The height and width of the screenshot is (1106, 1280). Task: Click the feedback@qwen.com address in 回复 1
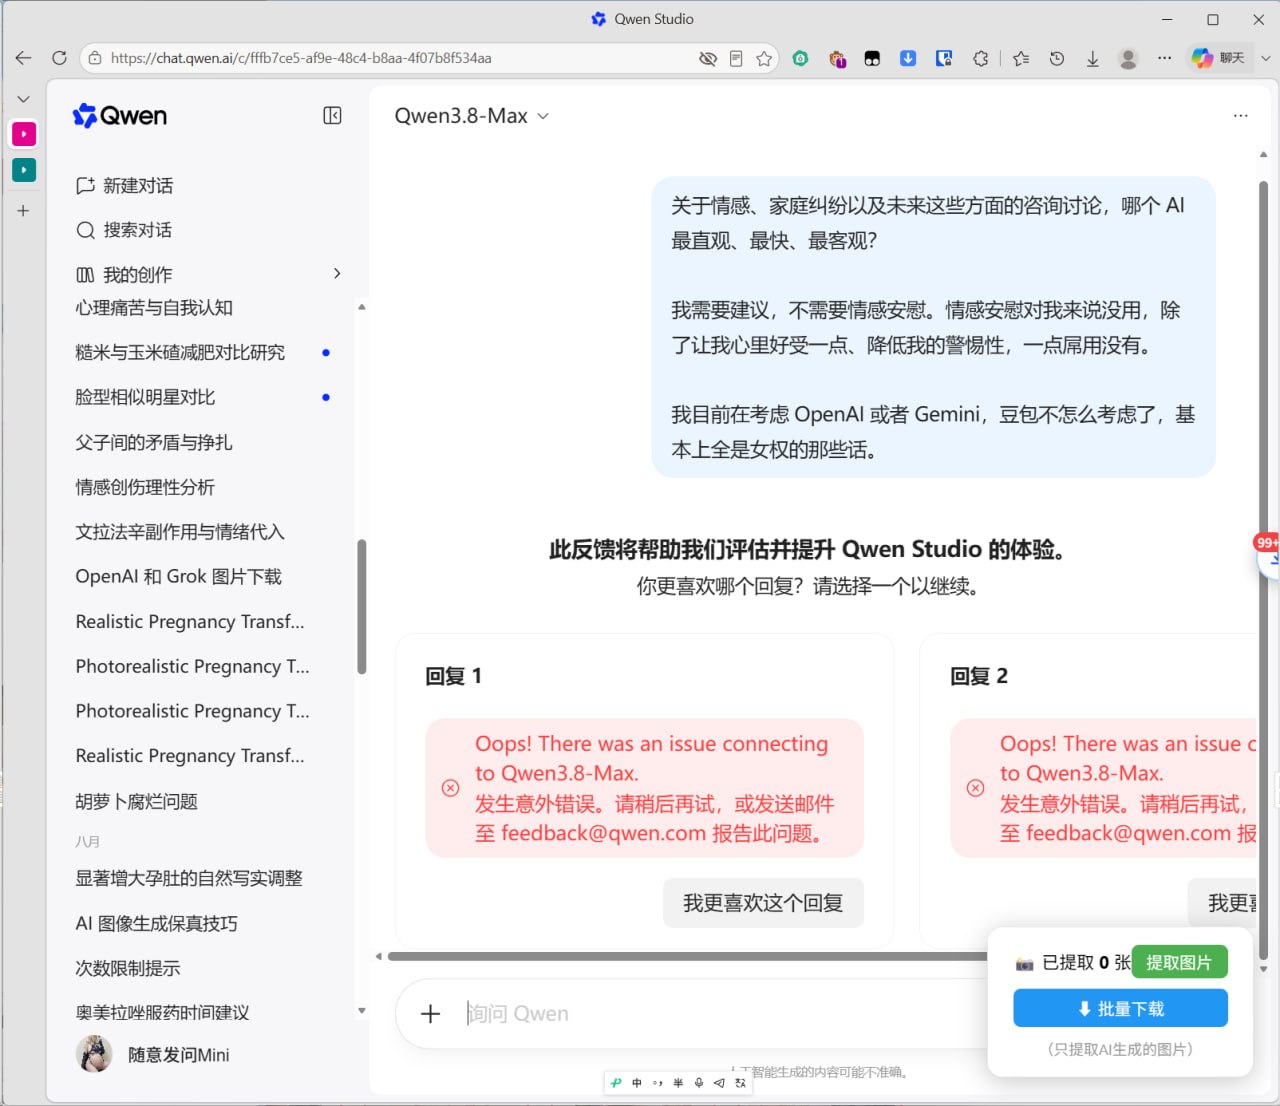(x=603, y=833)
